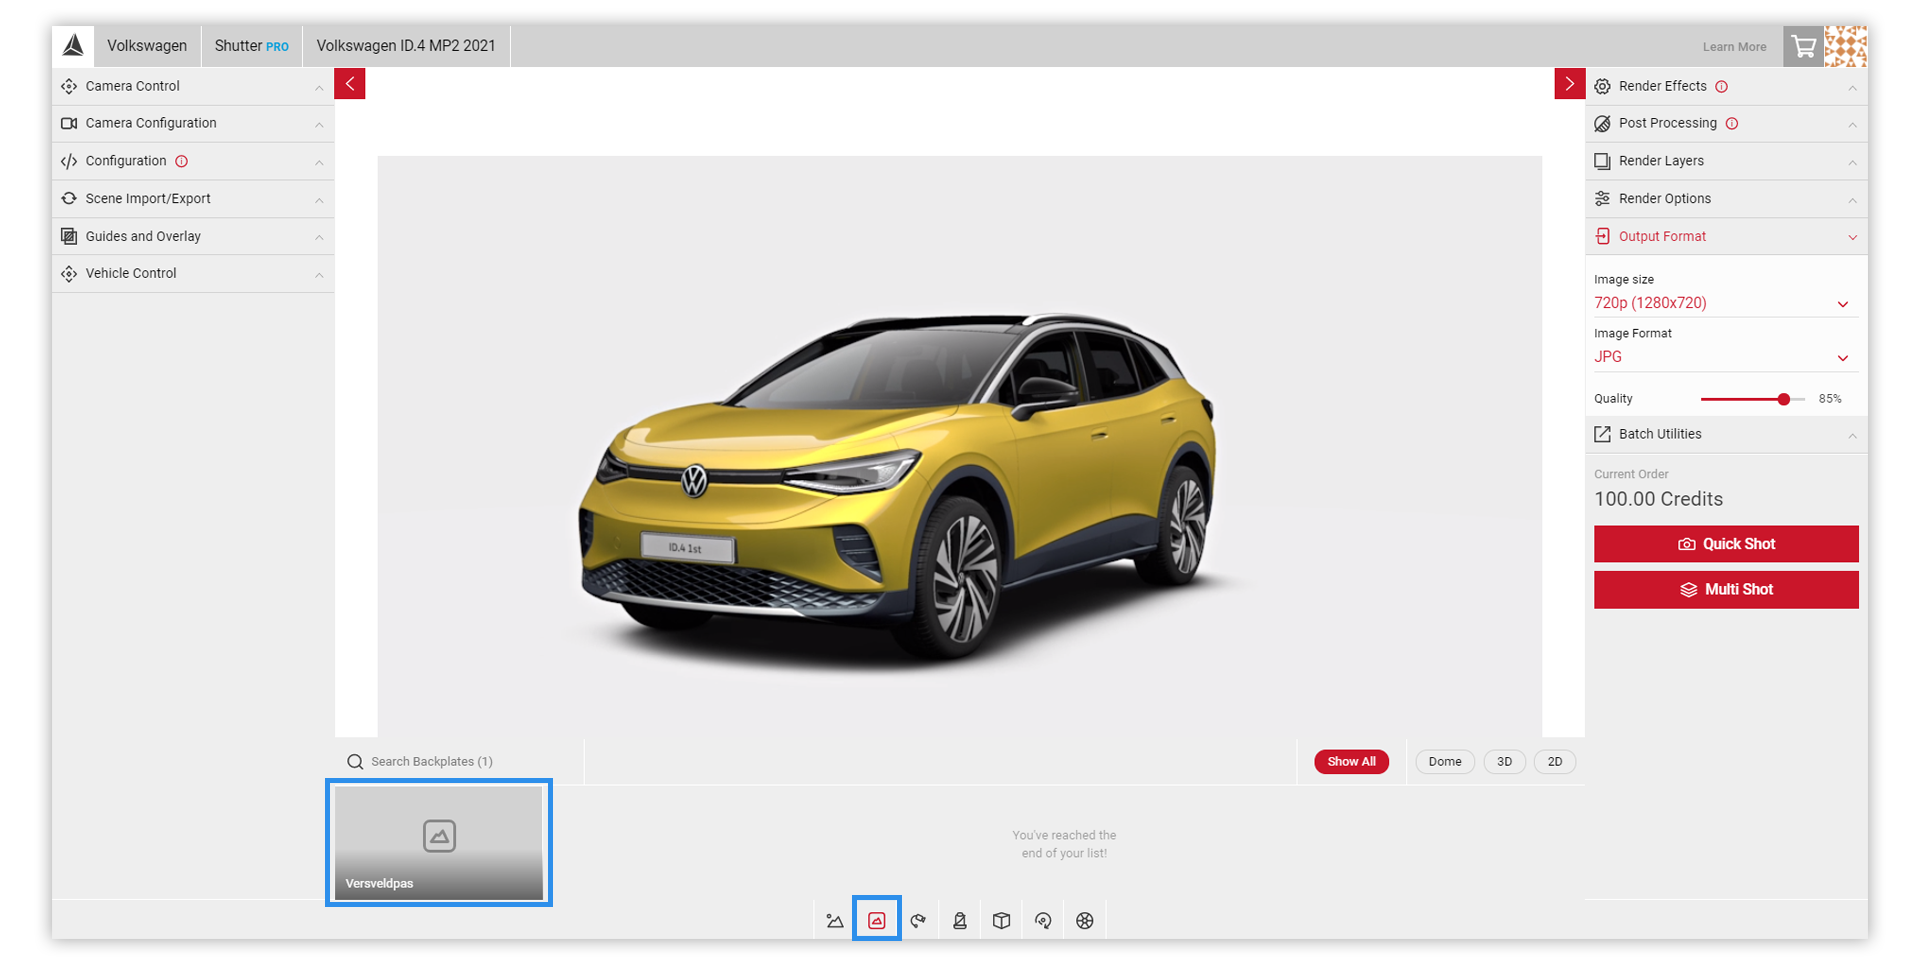Expand the Render Options section
The height and width of the screenshot is (965, 1920).
pyautogui.click(x=1726, y=199)
